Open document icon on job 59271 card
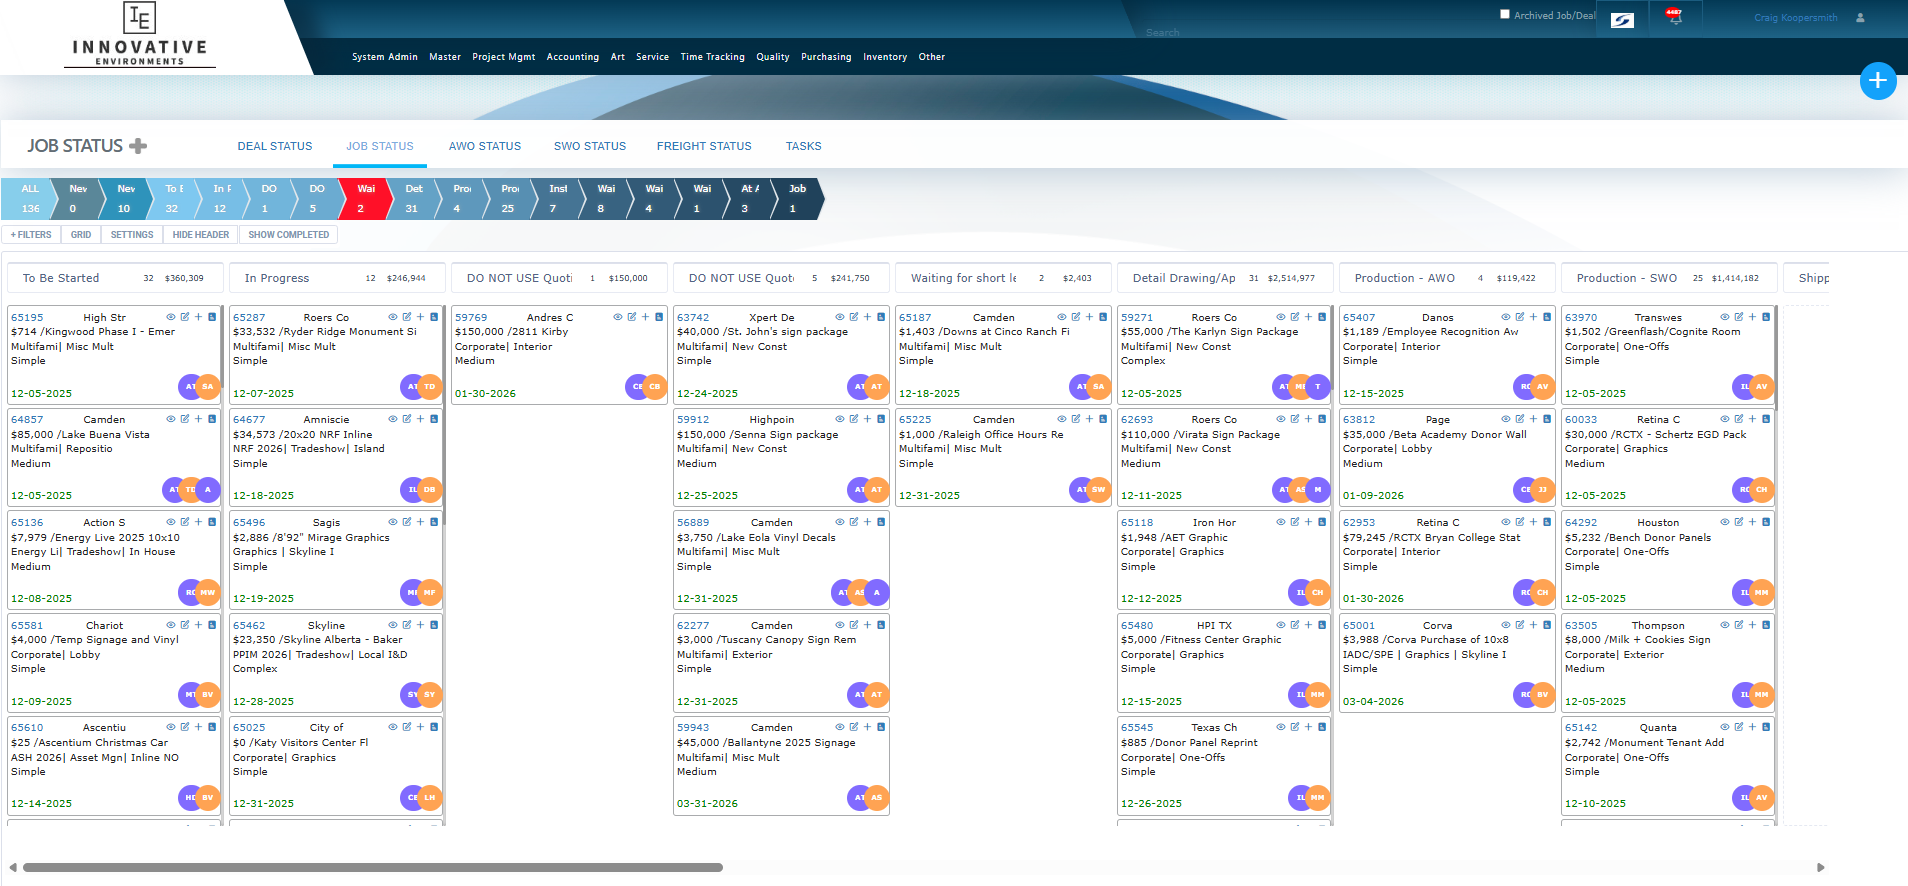This screenshot has height=886, width=1908. point(1322,317)
